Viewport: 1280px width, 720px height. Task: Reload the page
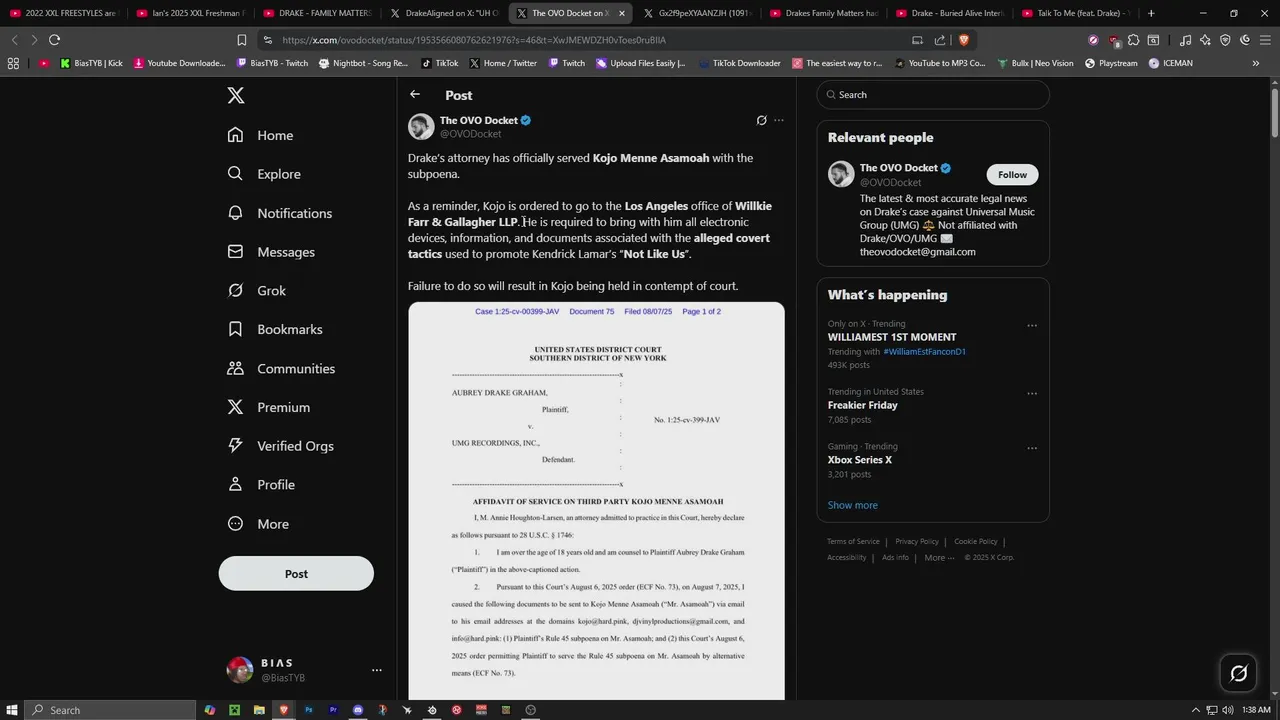tap(54, 40)
